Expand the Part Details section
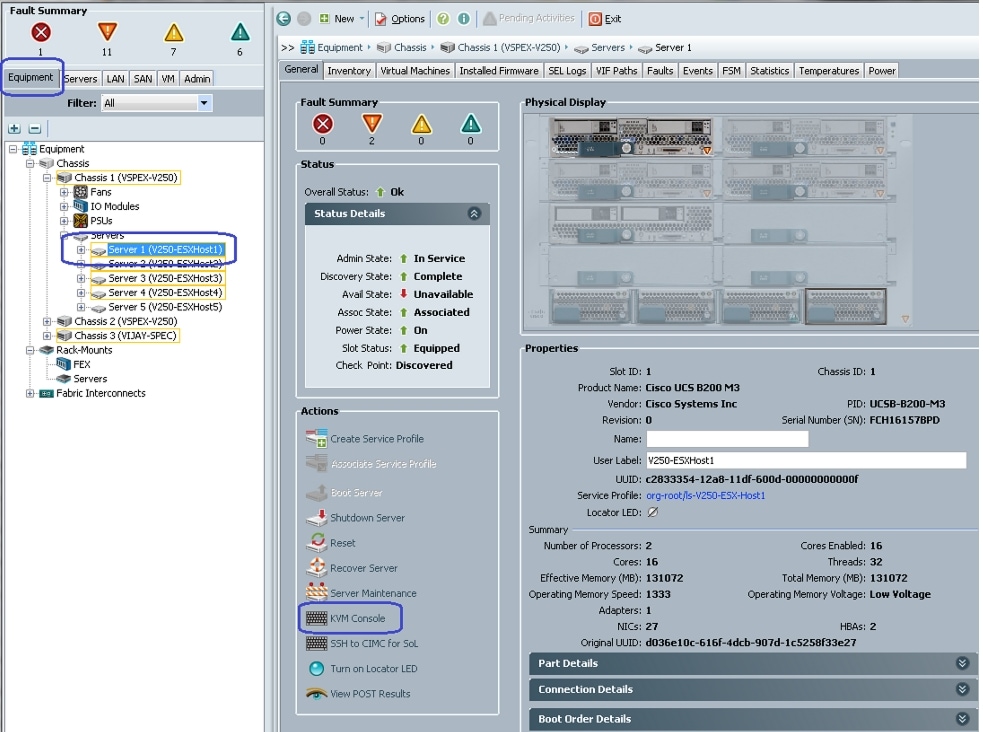The image size is (983, 732). [x=962, y=663]
